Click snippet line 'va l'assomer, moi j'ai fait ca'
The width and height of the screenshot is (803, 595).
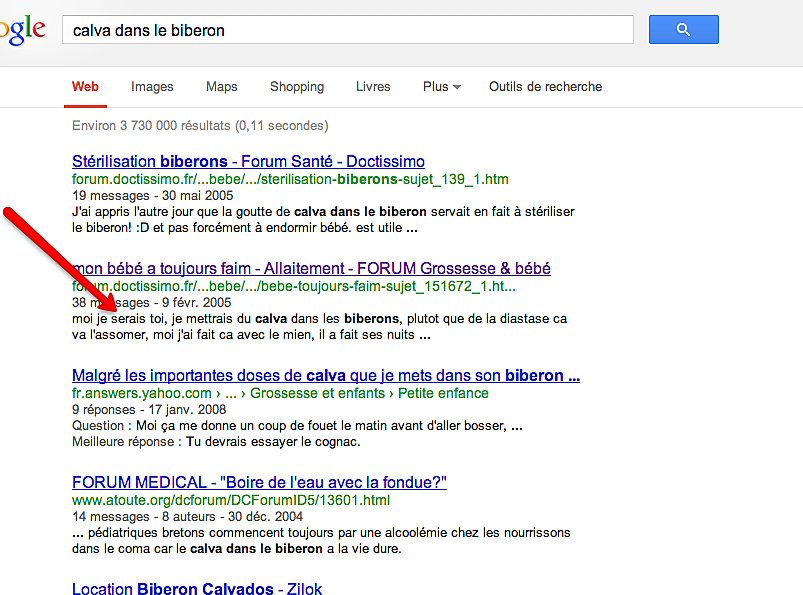(x=251, y=334)
